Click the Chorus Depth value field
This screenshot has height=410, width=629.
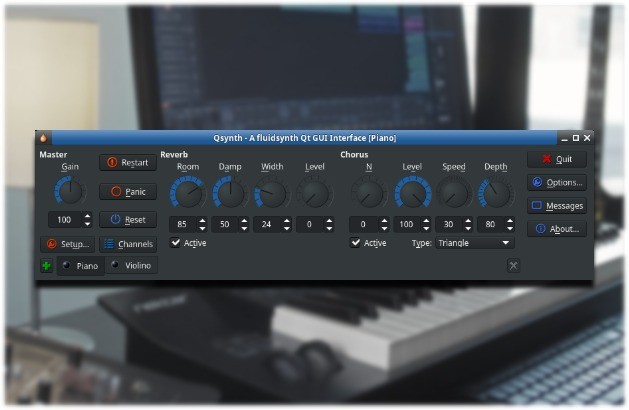[491, 224]
